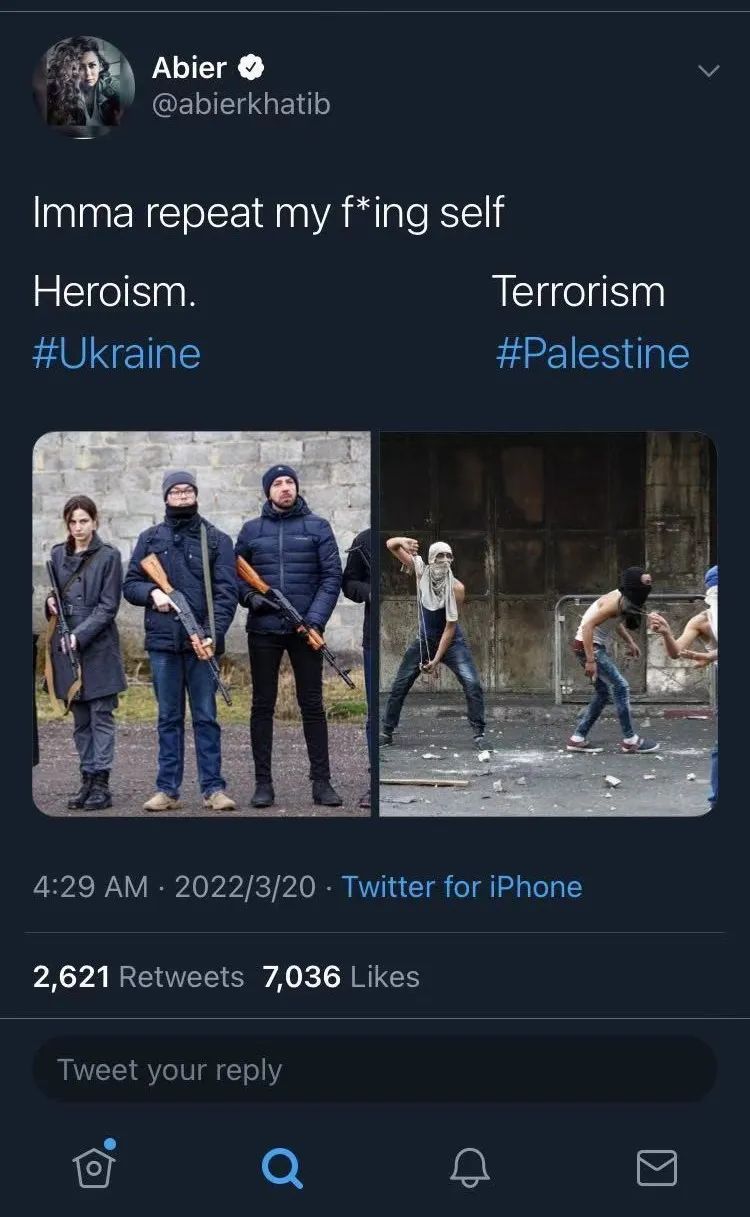Expand the tweet options chevron
750x1217 pixels.
708,71
